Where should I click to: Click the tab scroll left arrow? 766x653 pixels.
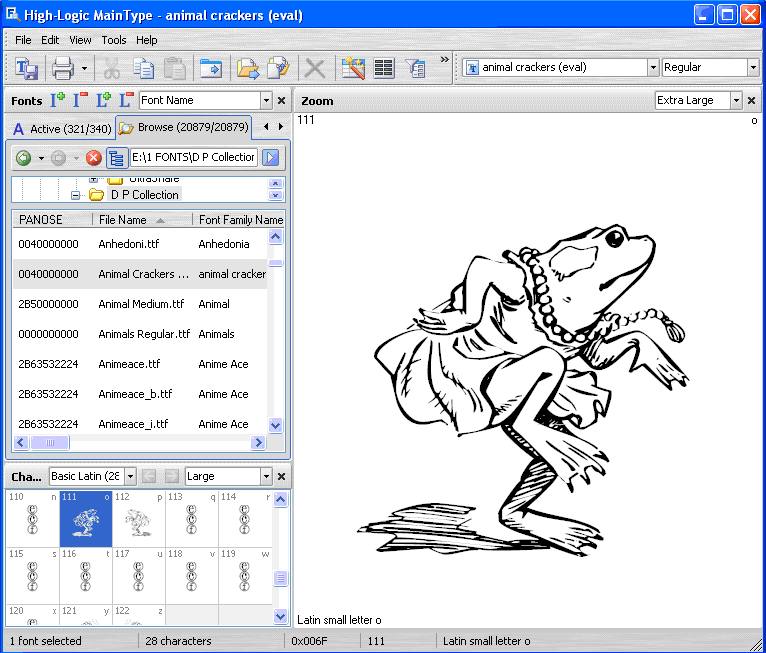(266, 126)
